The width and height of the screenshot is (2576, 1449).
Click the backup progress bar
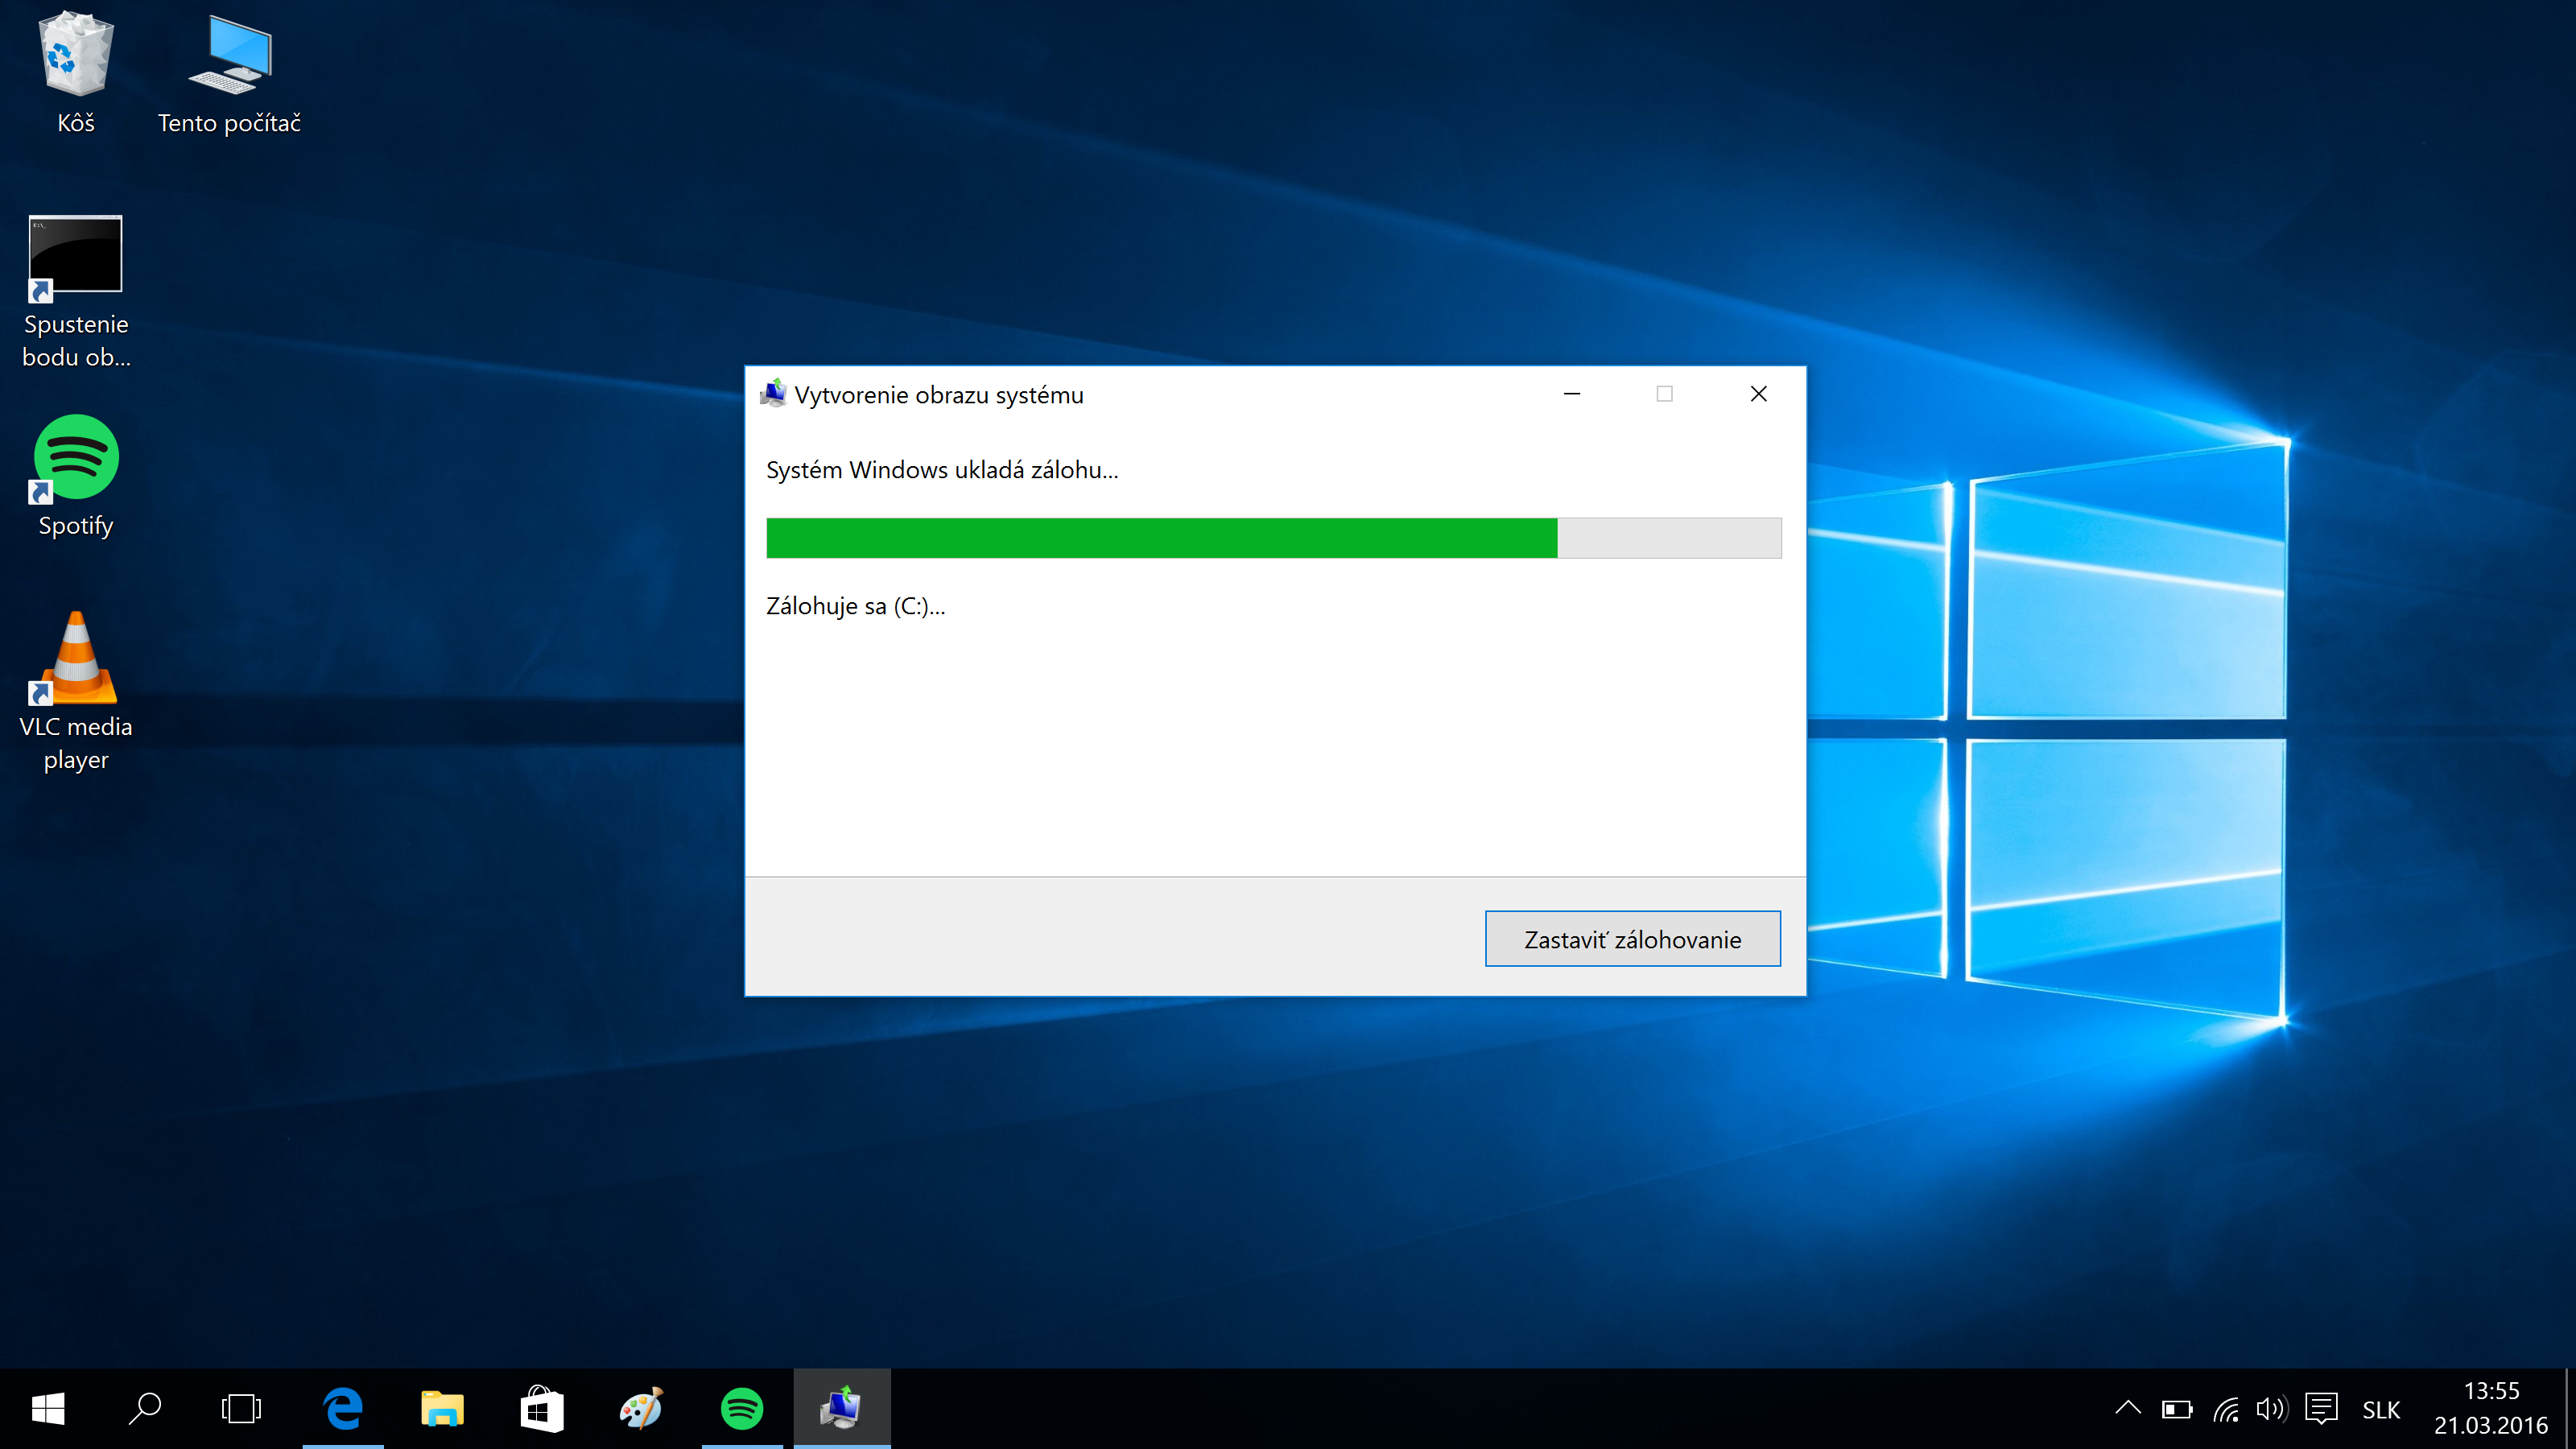coord(1273,538)
